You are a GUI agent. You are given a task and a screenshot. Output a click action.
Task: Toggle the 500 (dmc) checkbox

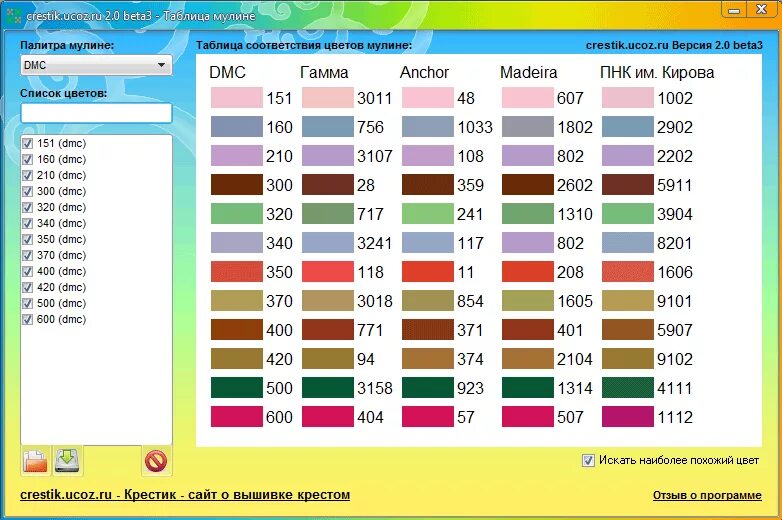[x=27, y=303]
